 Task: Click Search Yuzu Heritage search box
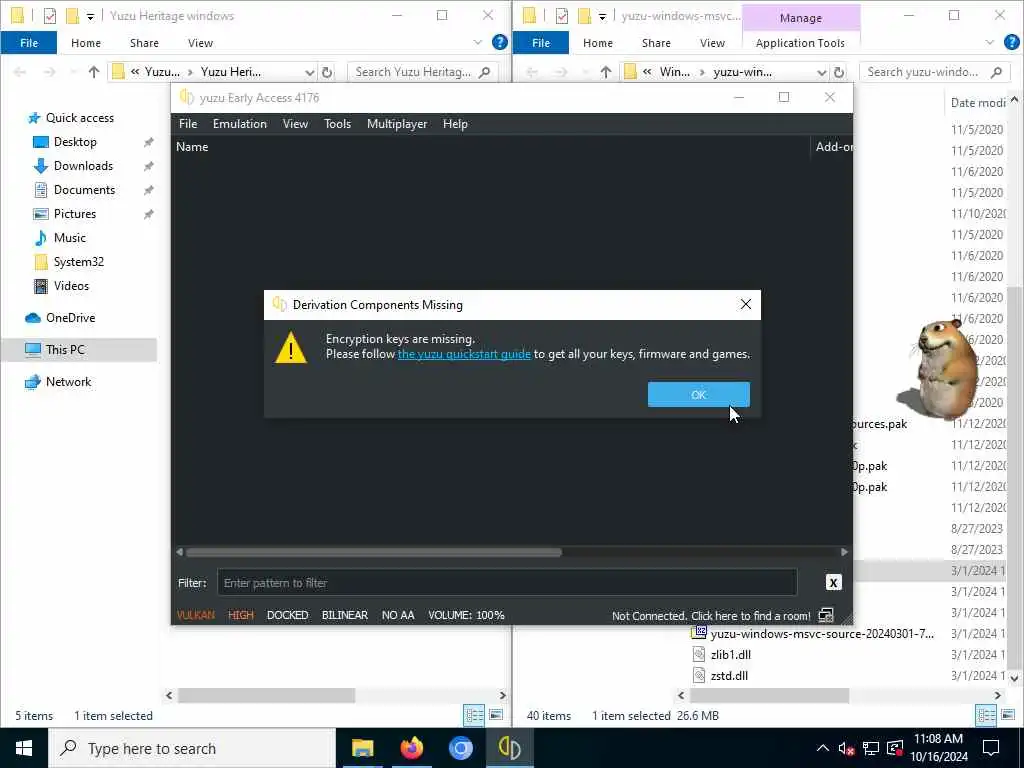423,72
